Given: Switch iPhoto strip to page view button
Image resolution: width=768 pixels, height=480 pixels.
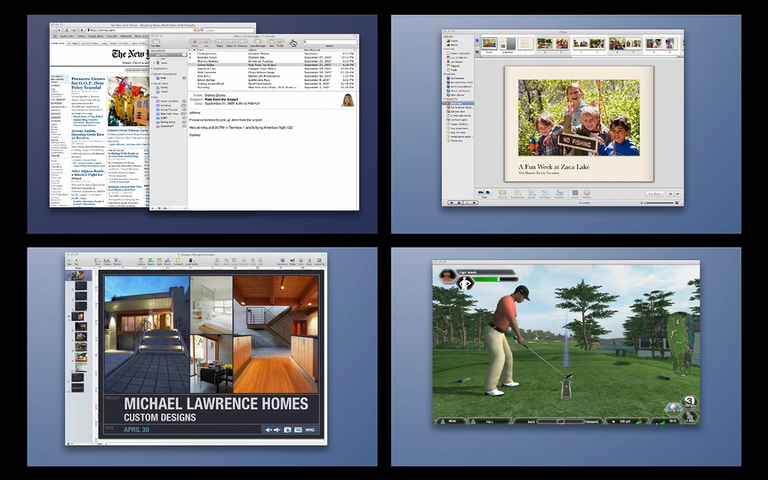Looking at the screenshot, I should click(477, 41).
